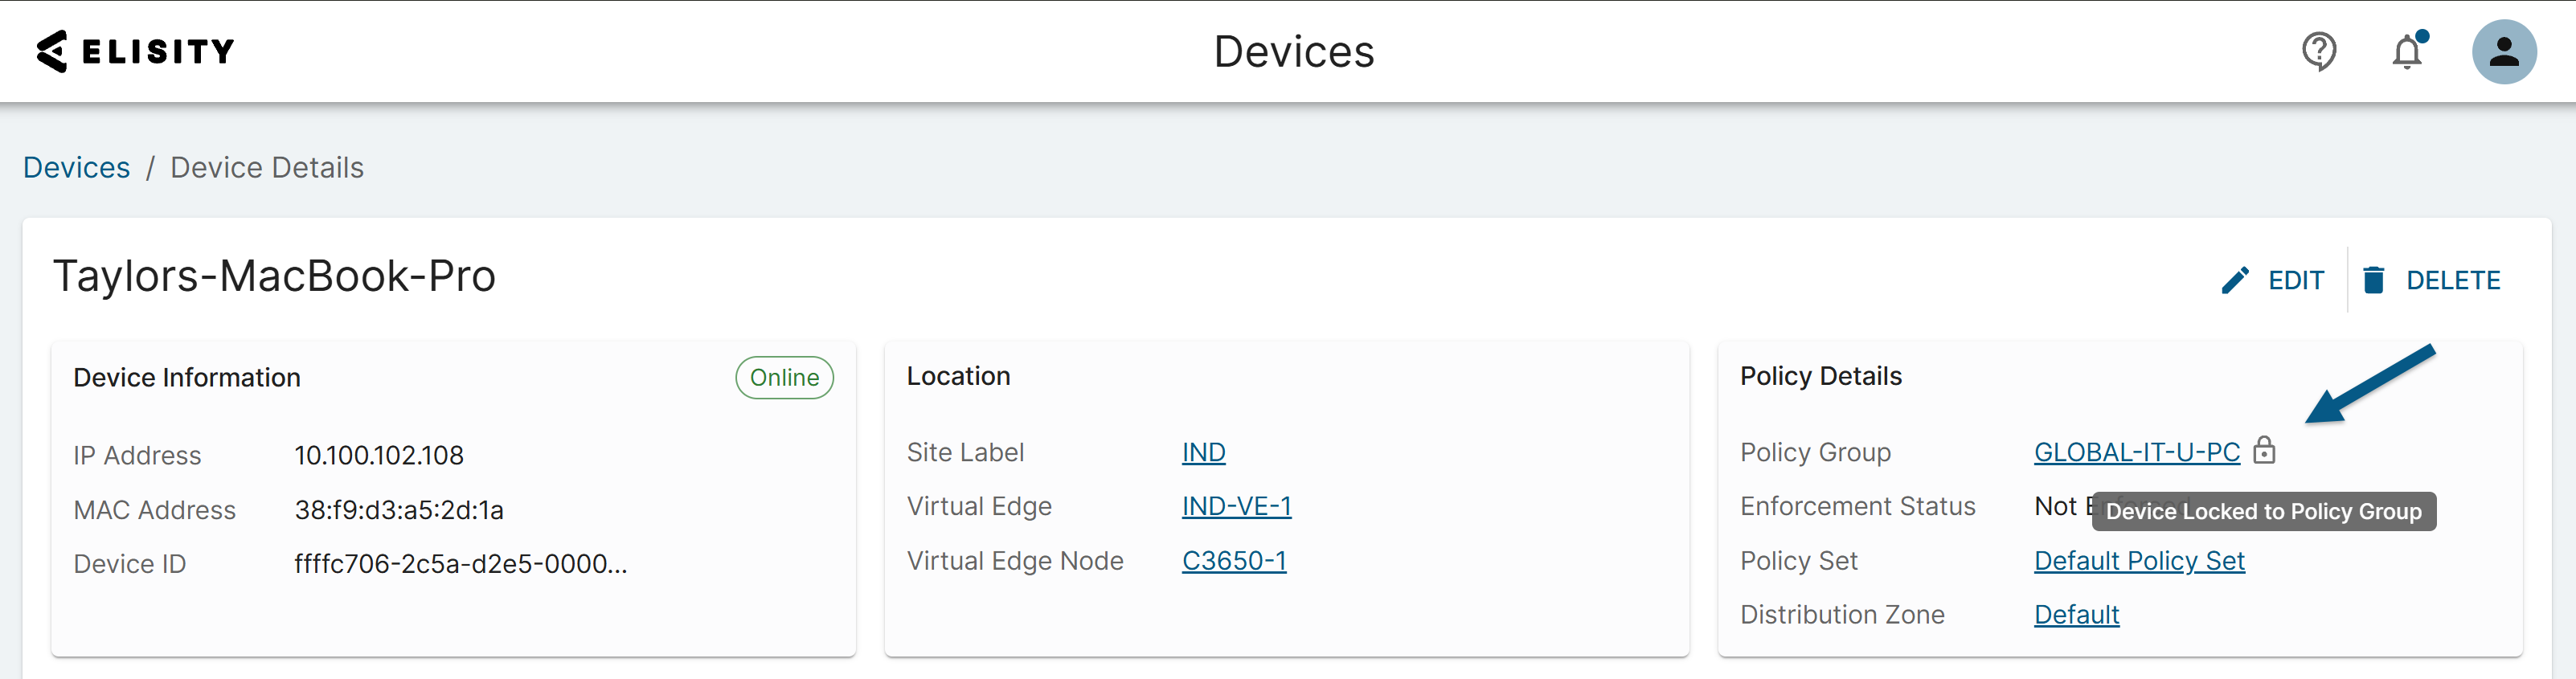Click the truncated Device ID value
Image resolution: width=2576 pixels, height=679 pixels.
460,564
